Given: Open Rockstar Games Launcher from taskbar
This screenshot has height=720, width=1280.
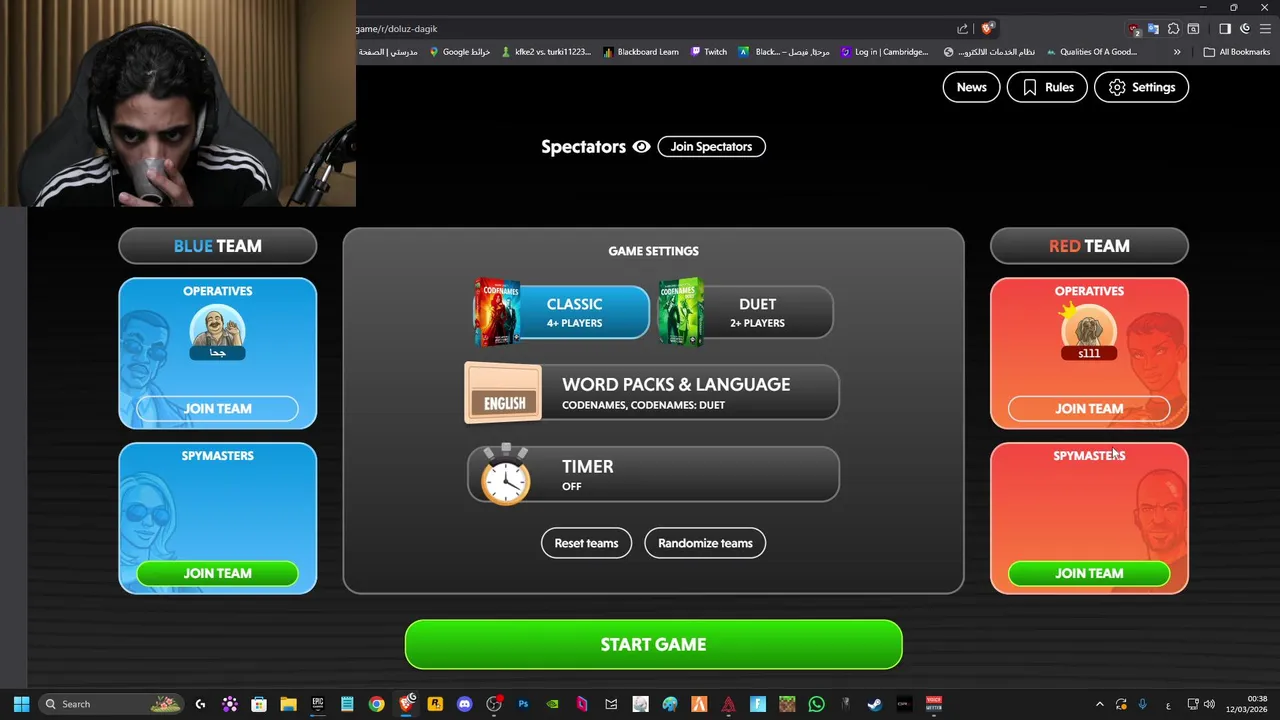Looking at the screenshot, I should click(435, 704).
